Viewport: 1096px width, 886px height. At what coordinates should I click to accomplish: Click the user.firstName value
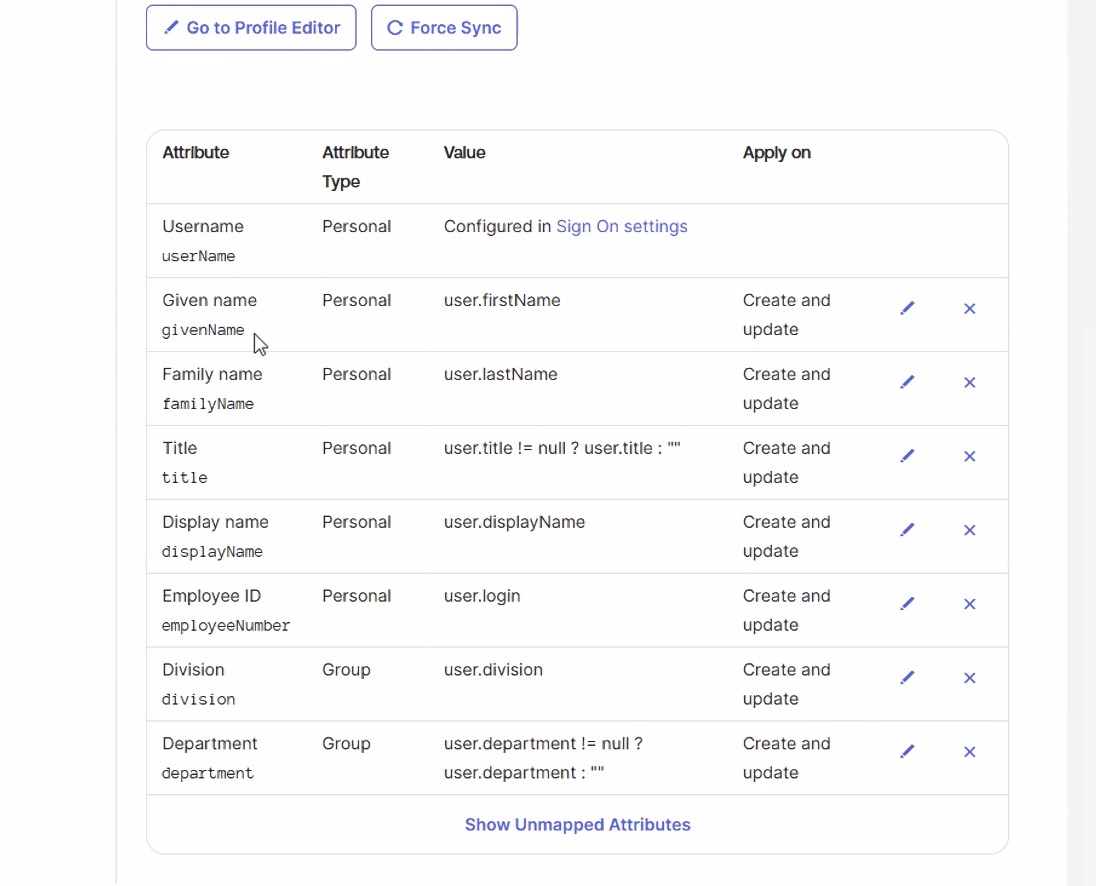(502, 300)
